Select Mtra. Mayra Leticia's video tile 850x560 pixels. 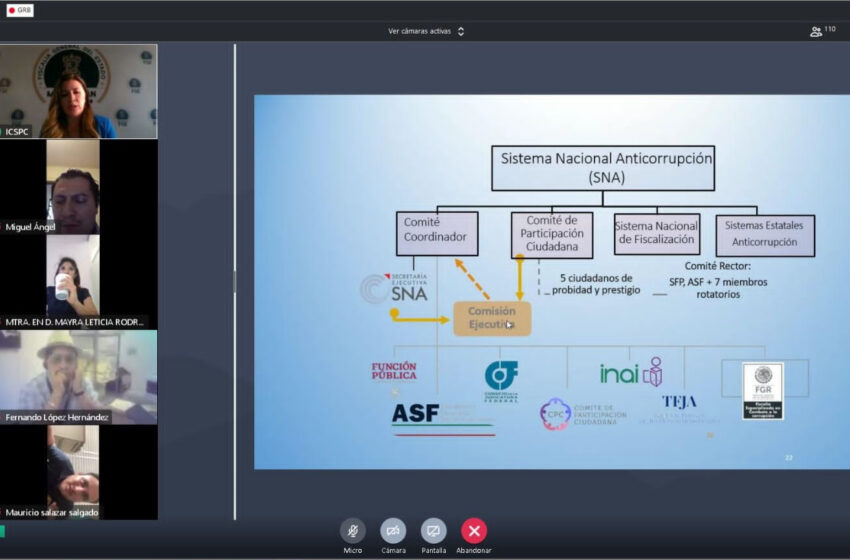[78, 281]
